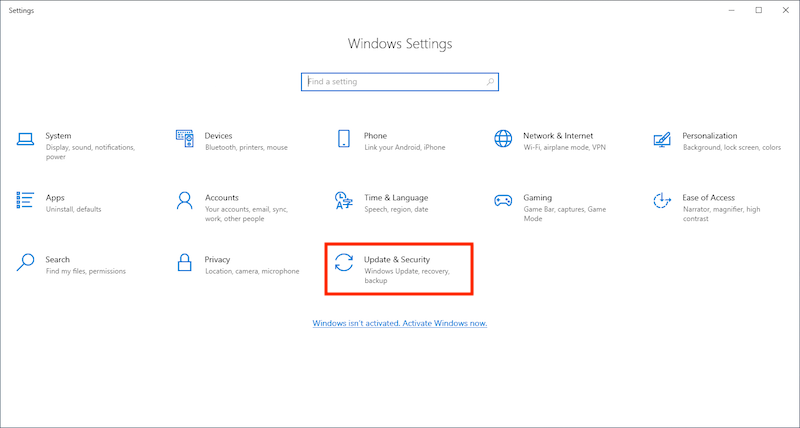Click 'Find my files, permissions' description
Image resolution: width=800 pixels, height=428 pixels.
[86, 271]
